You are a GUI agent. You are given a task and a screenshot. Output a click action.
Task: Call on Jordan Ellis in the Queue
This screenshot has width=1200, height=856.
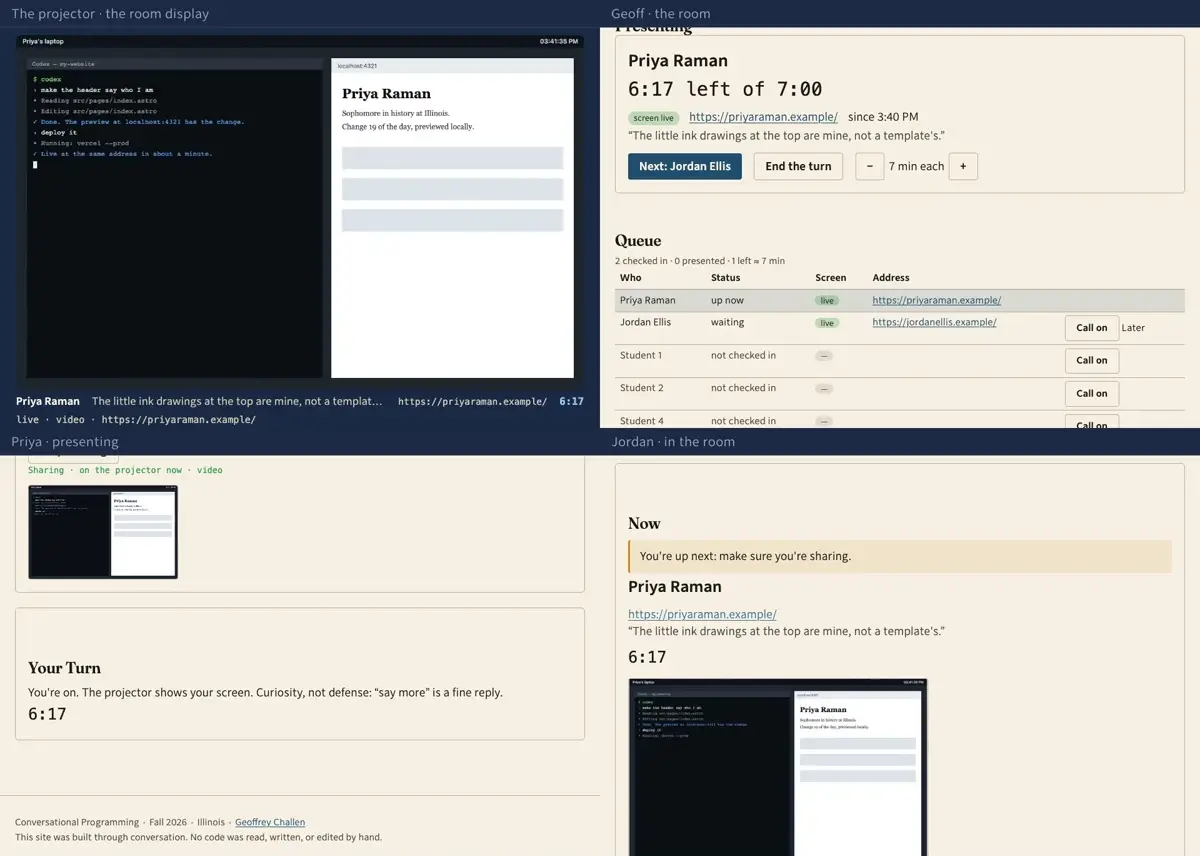coord(1092,328)
